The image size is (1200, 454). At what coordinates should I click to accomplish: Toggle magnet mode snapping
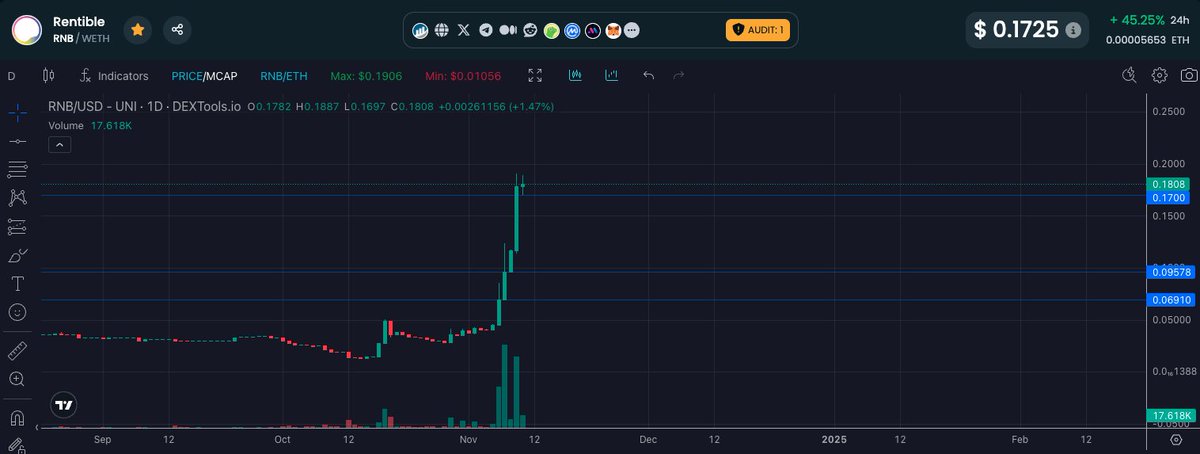[17, 417]
